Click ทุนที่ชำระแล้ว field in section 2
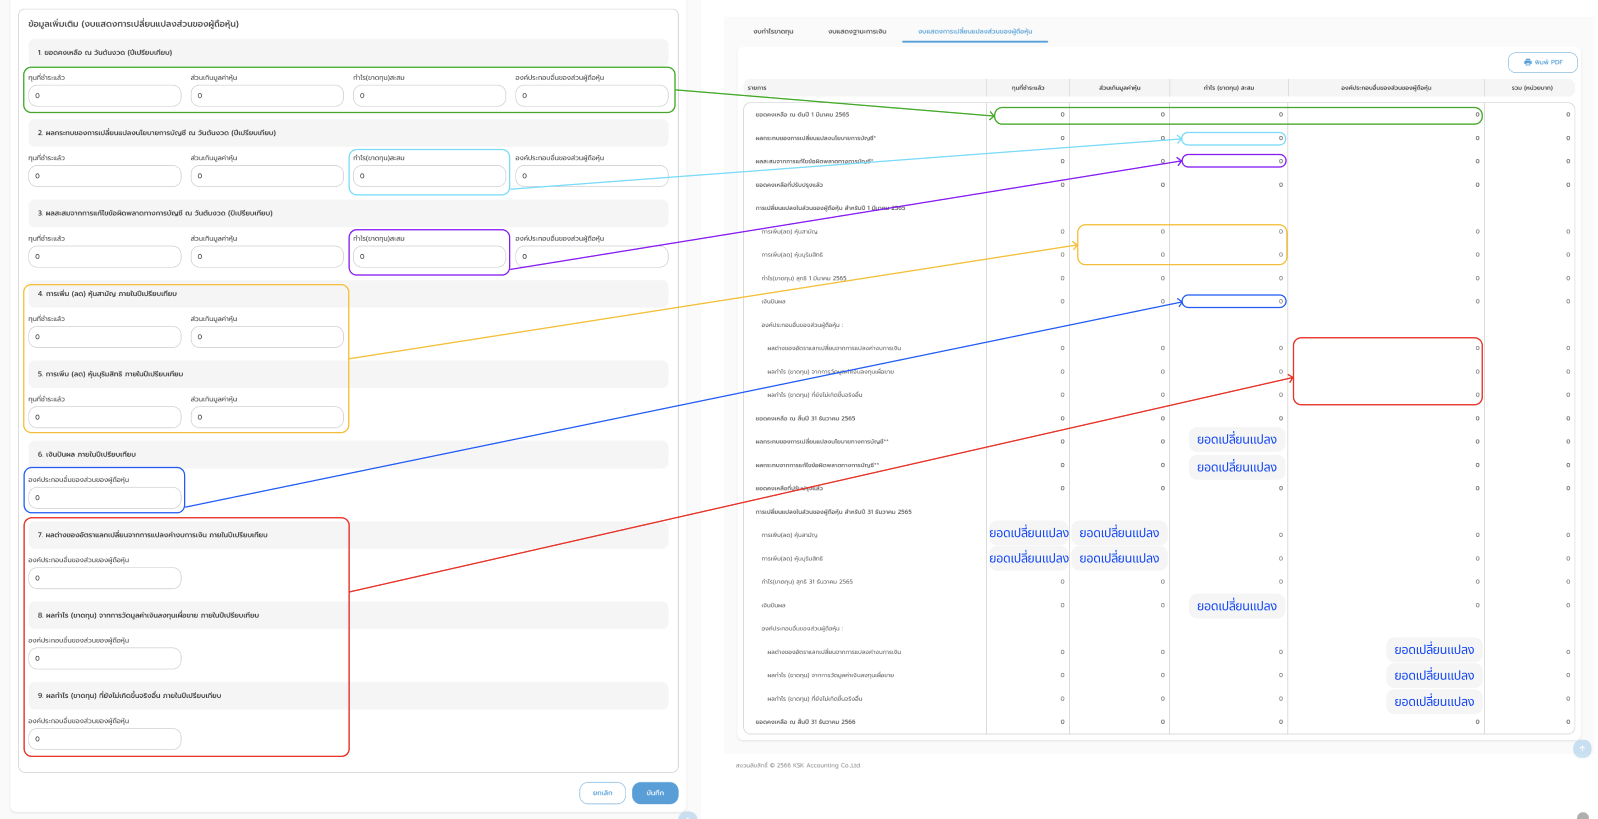The height and width of the screenshot is (819, 1598). click(105, 176)
